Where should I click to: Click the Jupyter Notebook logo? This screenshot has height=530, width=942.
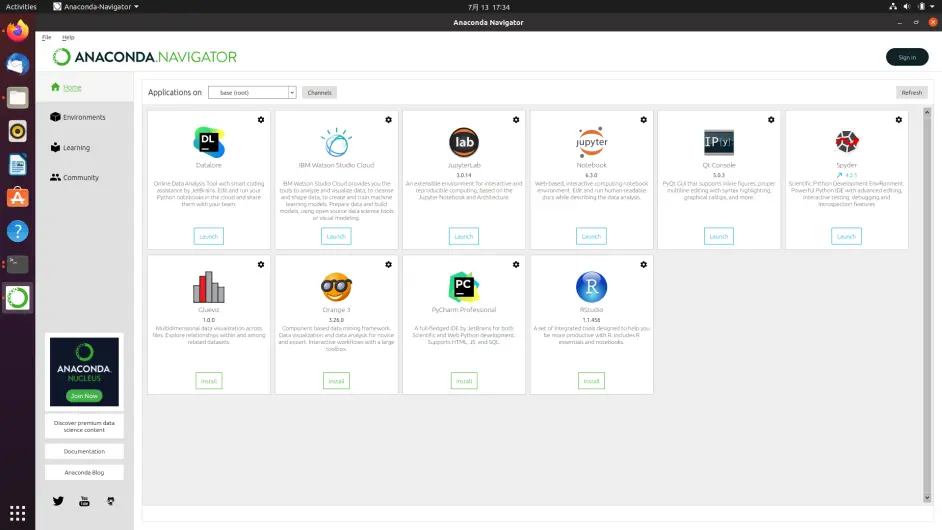pyautogui.click(x=591, y=142)
